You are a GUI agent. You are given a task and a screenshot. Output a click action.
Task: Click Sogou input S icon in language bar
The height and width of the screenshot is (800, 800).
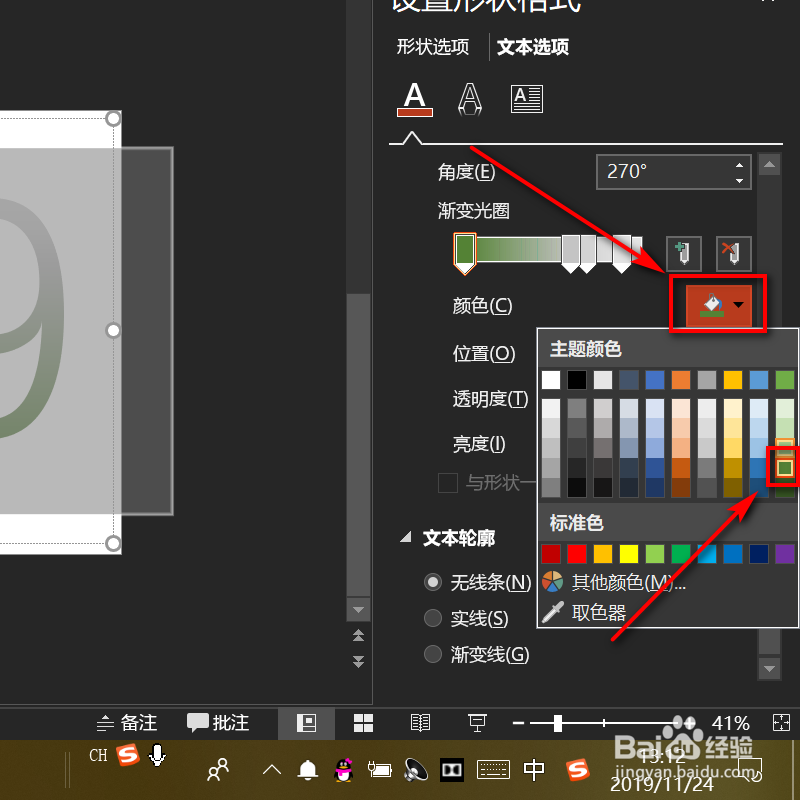128,755
